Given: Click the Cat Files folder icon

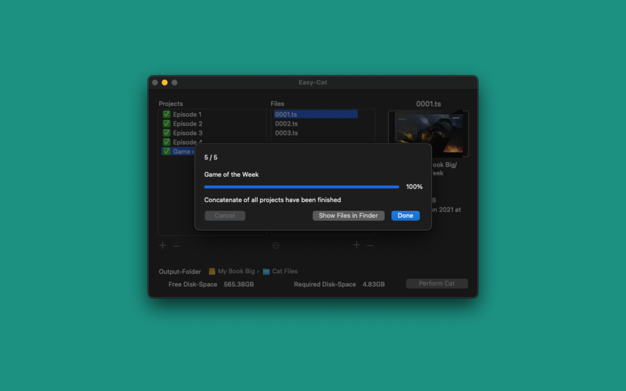Looking at the screenshot, I should pyautogui.click(x=266, y=272).
